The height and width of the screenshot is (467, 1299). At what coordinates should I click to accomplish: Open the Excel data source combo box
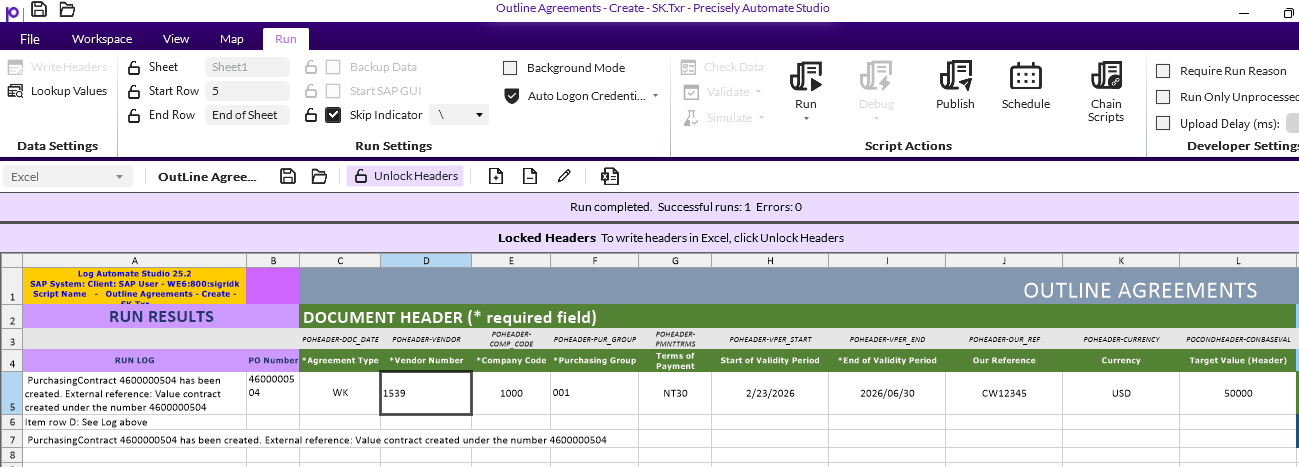pyautogui.click(x=67, y=176)
